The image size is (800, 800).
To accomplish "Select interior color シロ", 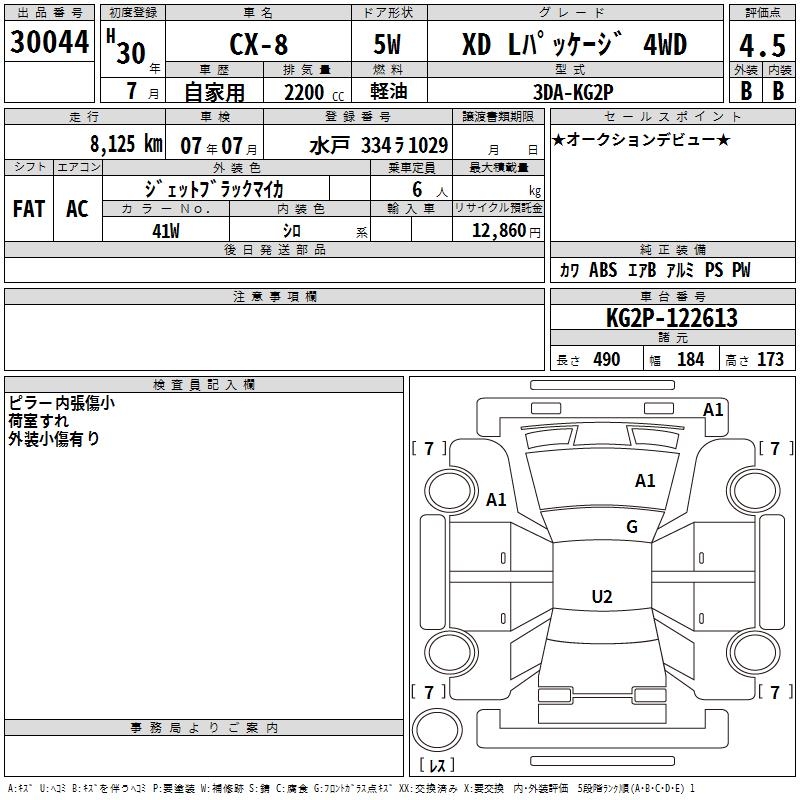I will coord(292,231).
